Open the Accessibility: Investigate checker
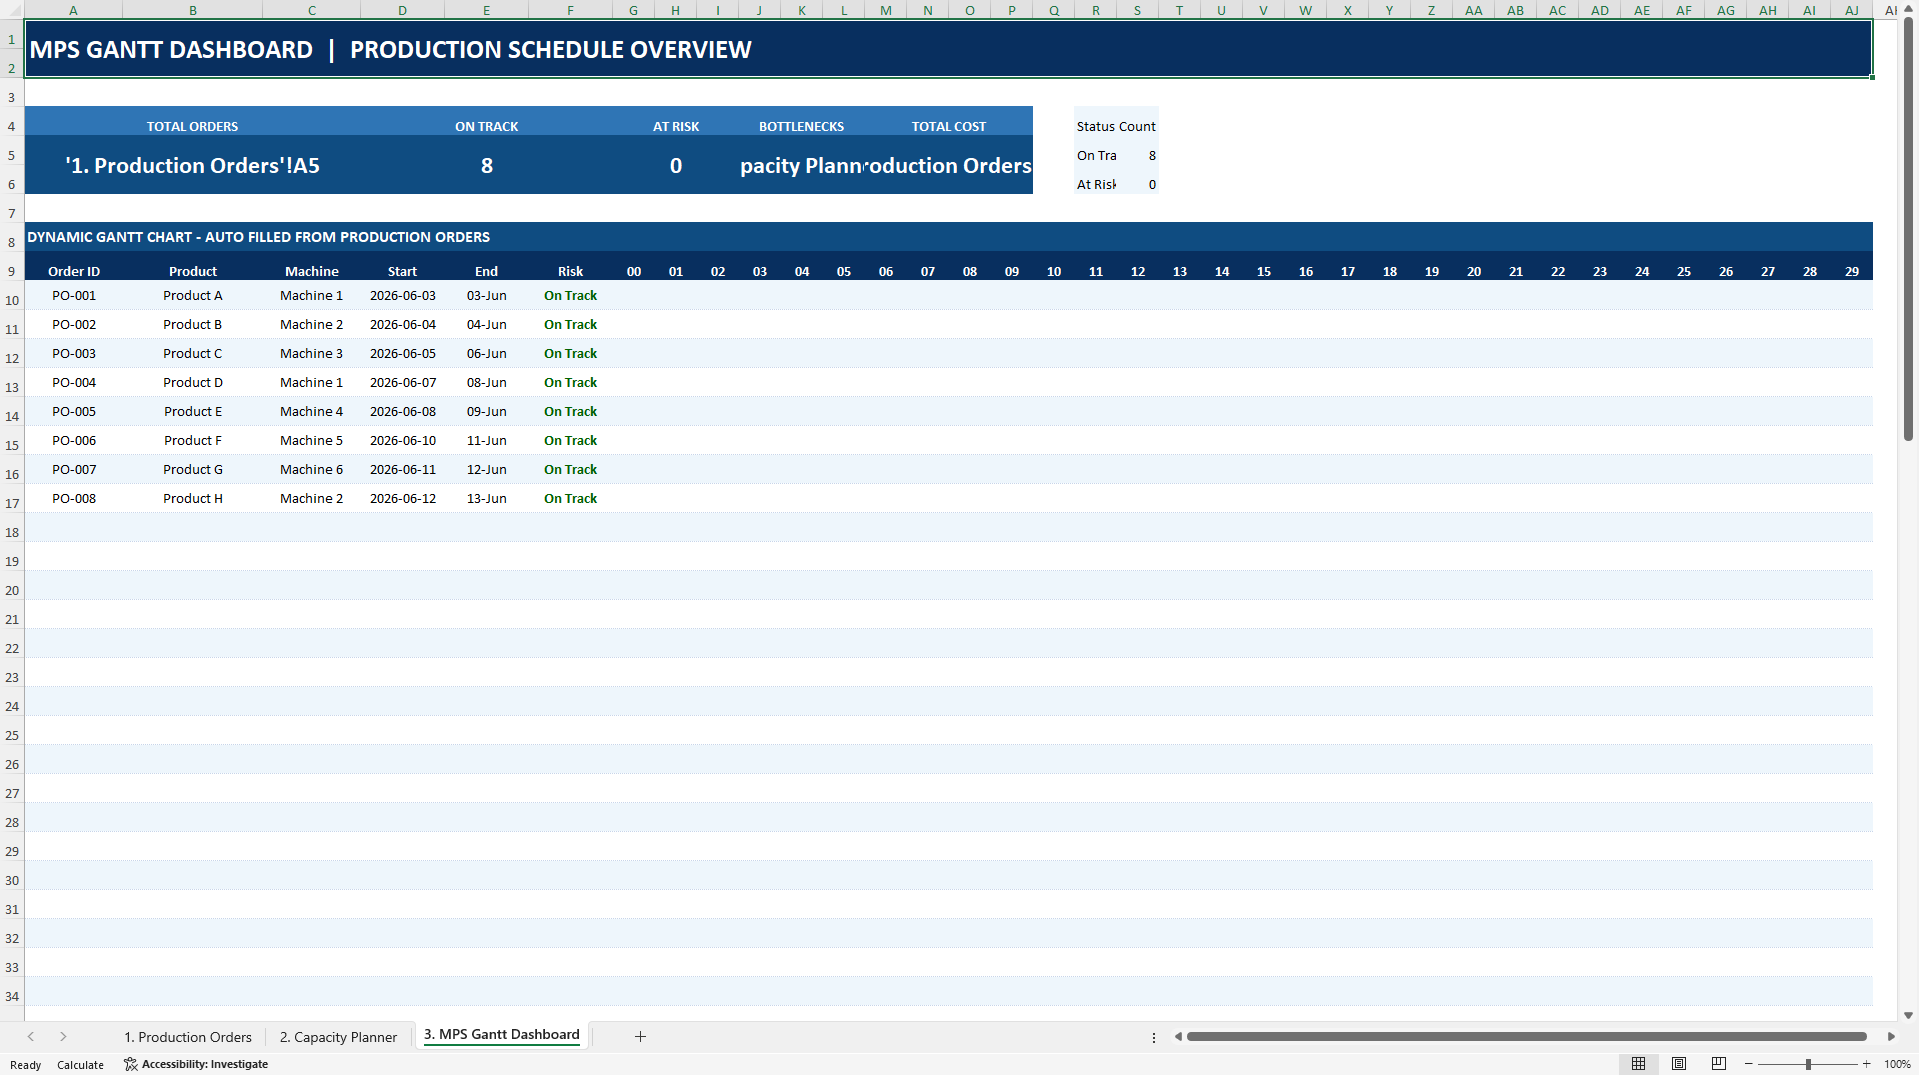Screen dimensions: 1919x1075 click(x=196, y=1064)
